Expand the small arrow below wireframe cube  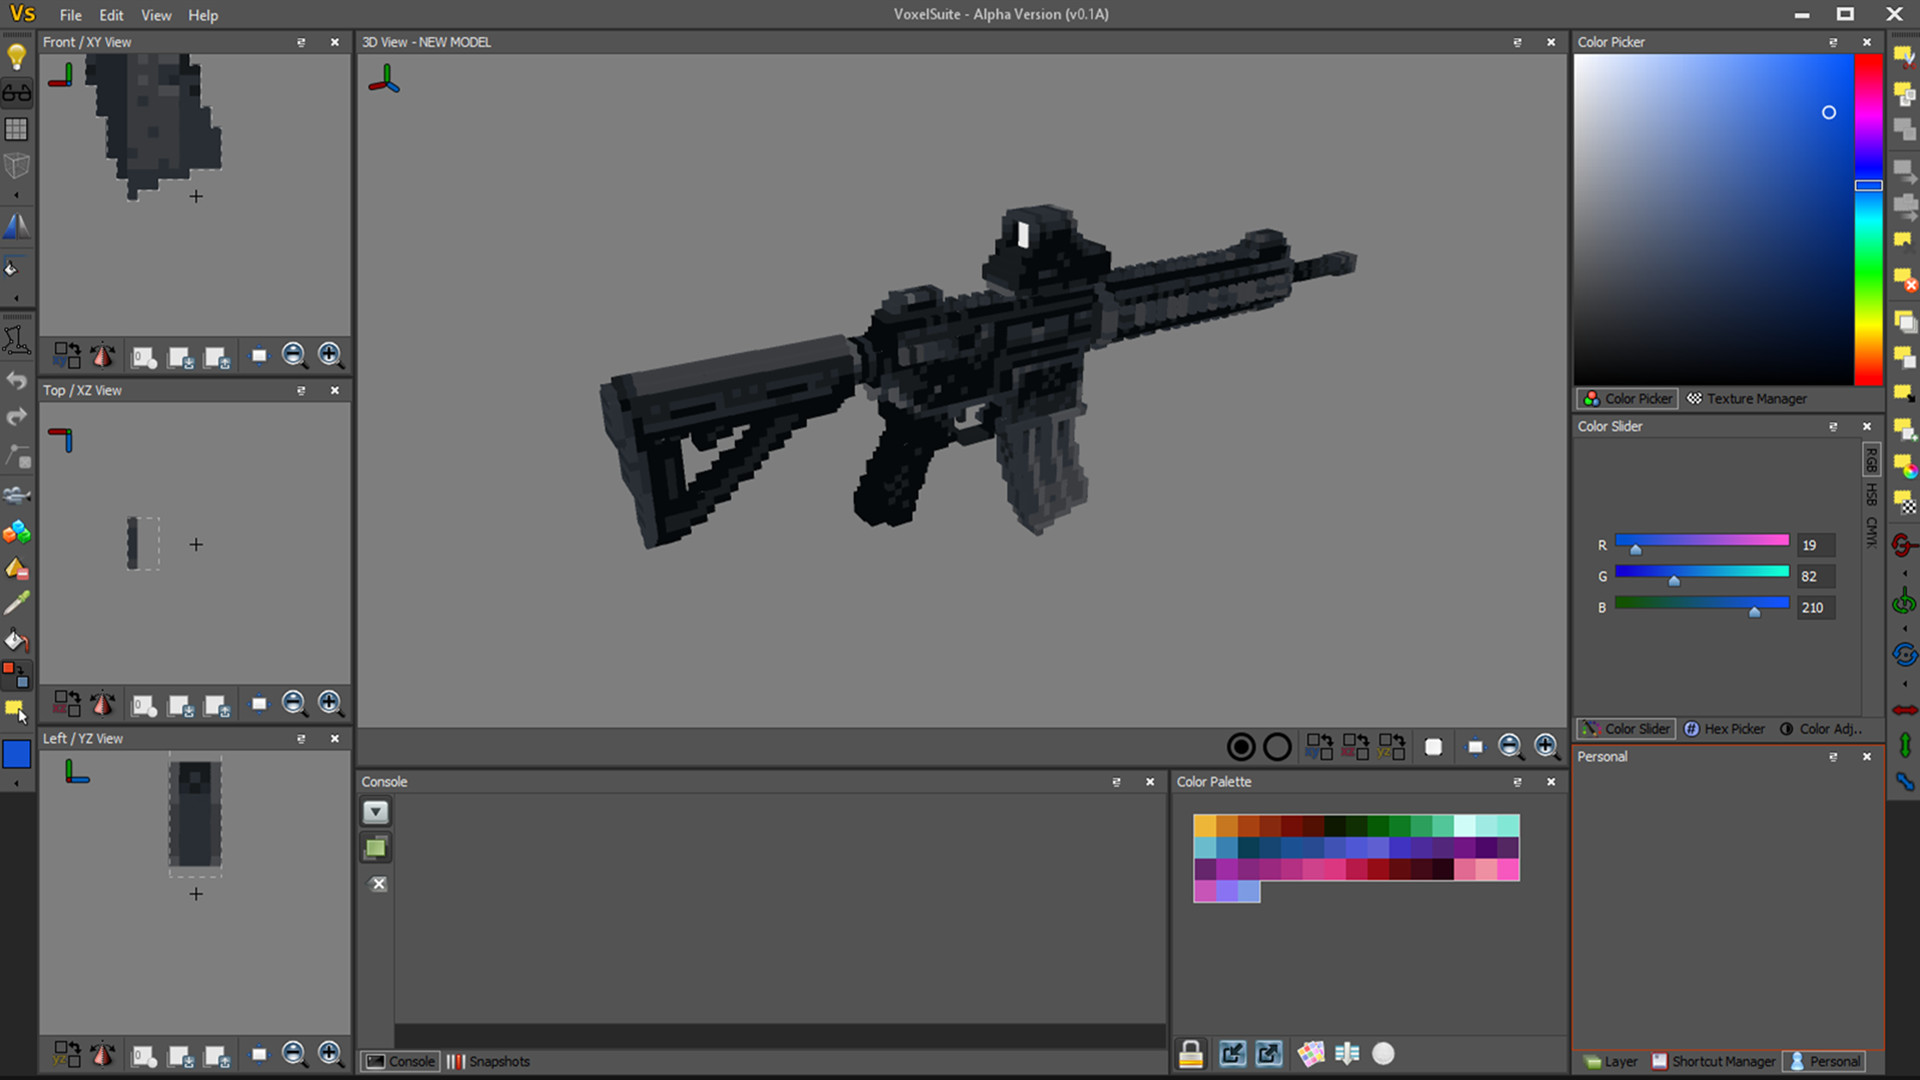(16, 196)
